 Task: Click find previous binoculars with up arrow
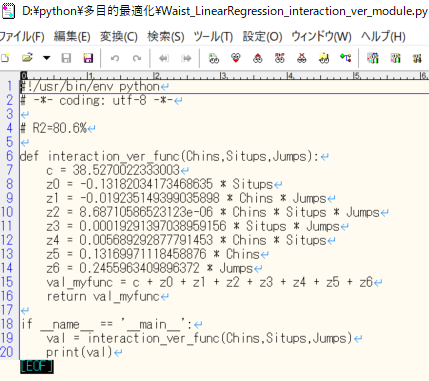(258, 58)
